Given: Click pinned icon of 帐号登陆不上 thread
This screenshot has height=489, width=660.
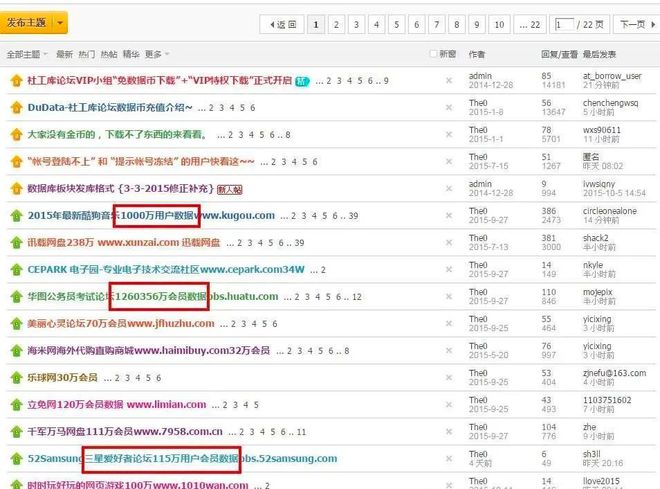Looking at the screenshot, I should click(x=16, y=162).
